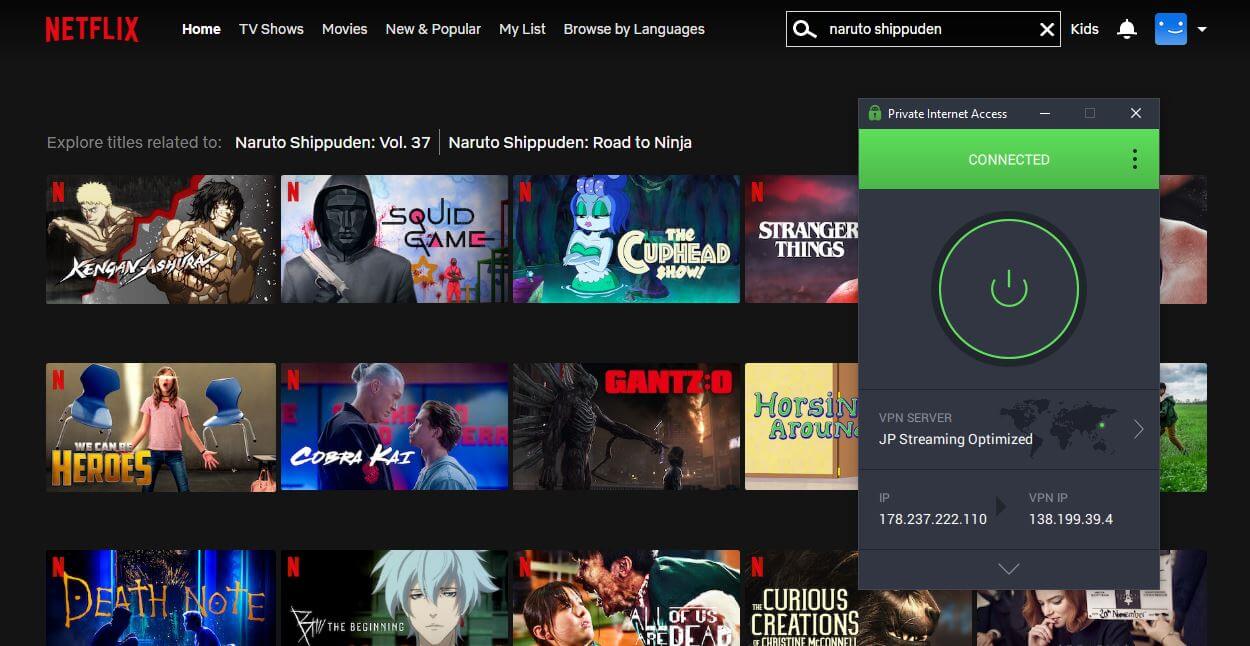Open the Cobra Kai thumbnail
The height and width of the screenshot is (646, 1250).
point(394,427)
